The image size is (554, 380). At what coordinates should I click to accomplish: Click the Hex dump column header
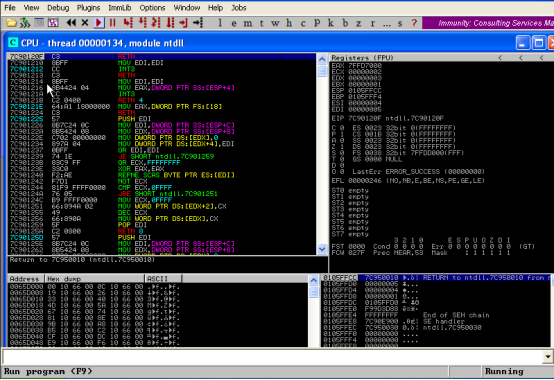tap(94, 279)
